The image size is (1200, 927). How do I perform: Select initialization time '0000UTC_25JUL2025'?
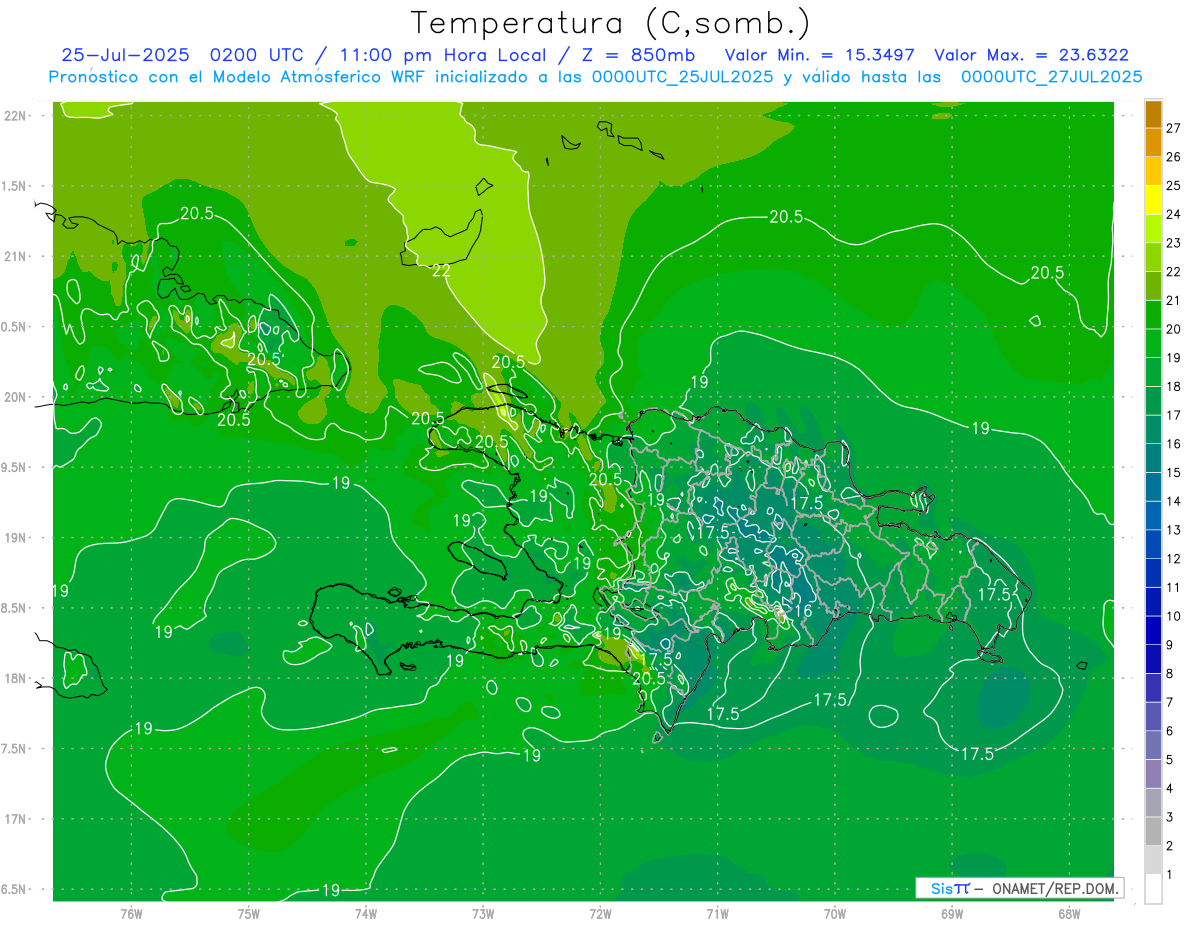click(683, 77)
